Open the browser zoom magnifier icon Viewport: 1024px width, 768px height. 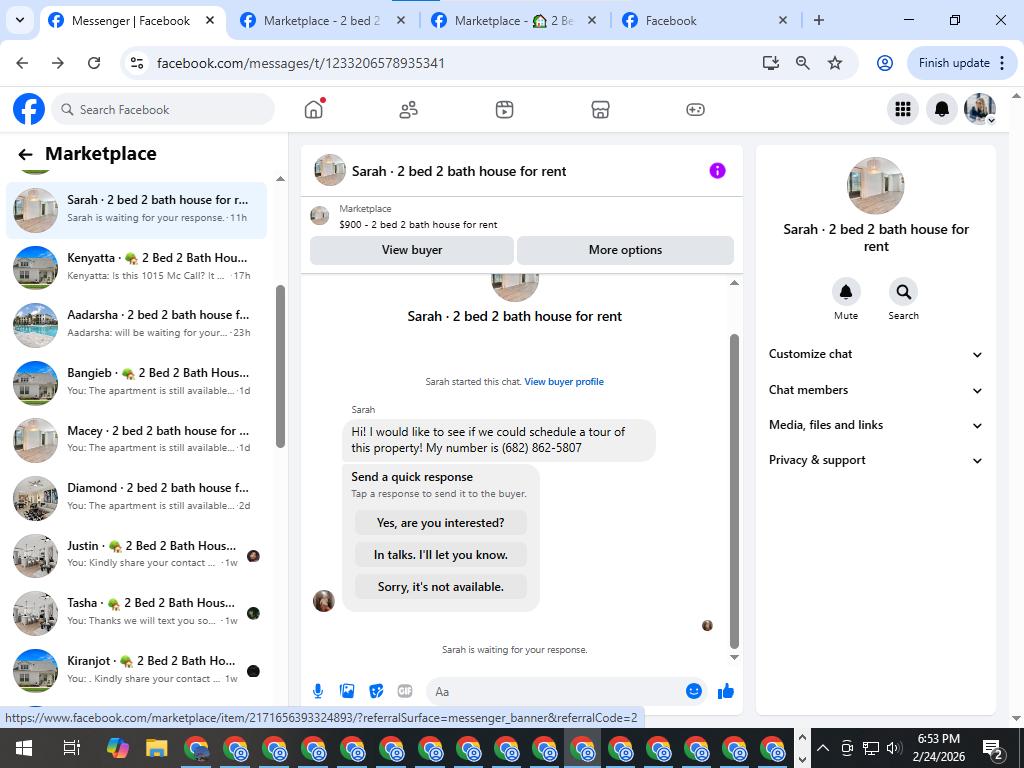pyautogui.click(x=803, y=63)
